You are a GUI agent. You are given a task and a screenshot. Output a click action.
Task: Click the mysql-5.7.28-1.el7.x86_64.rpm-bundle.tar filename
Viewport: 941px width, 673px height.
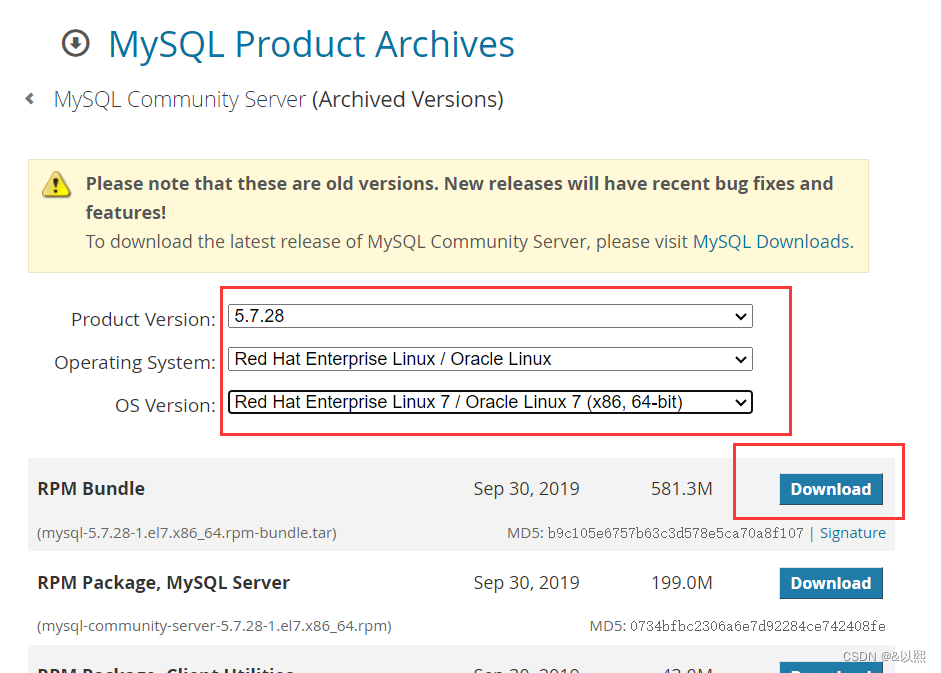coord(187,533)
